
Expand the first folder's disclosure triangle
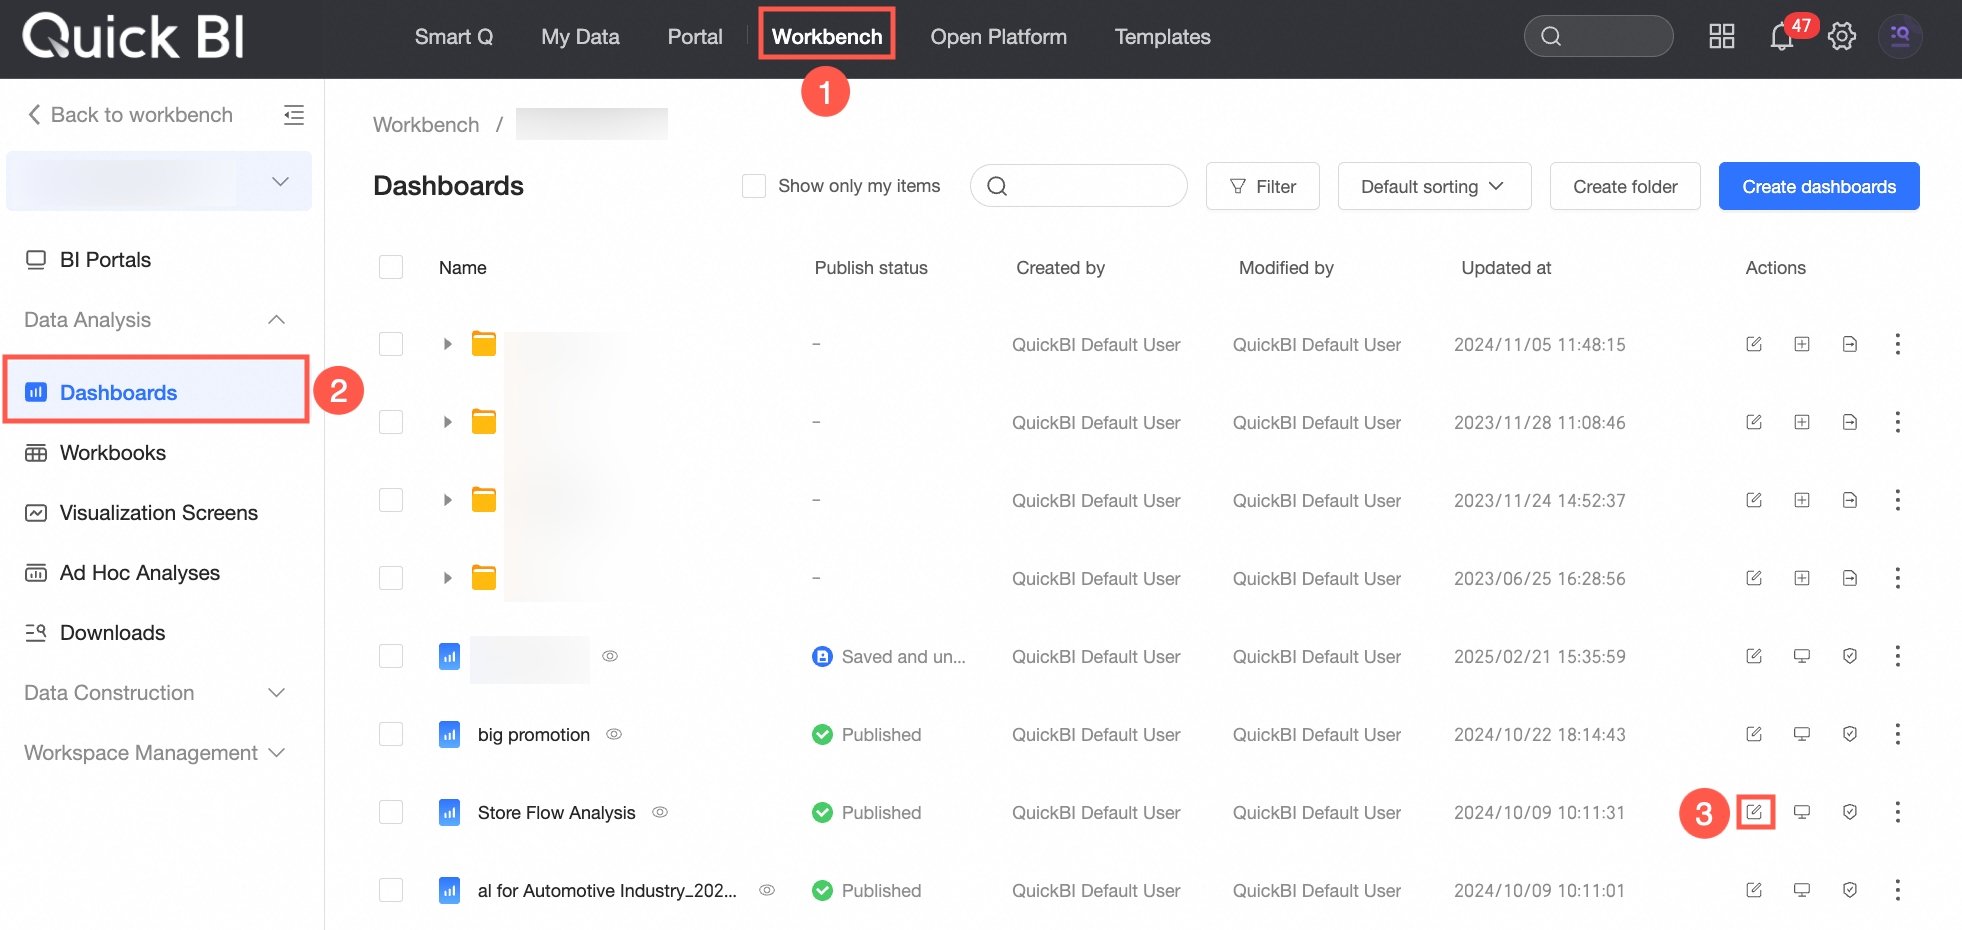click(x=447, y=344)
